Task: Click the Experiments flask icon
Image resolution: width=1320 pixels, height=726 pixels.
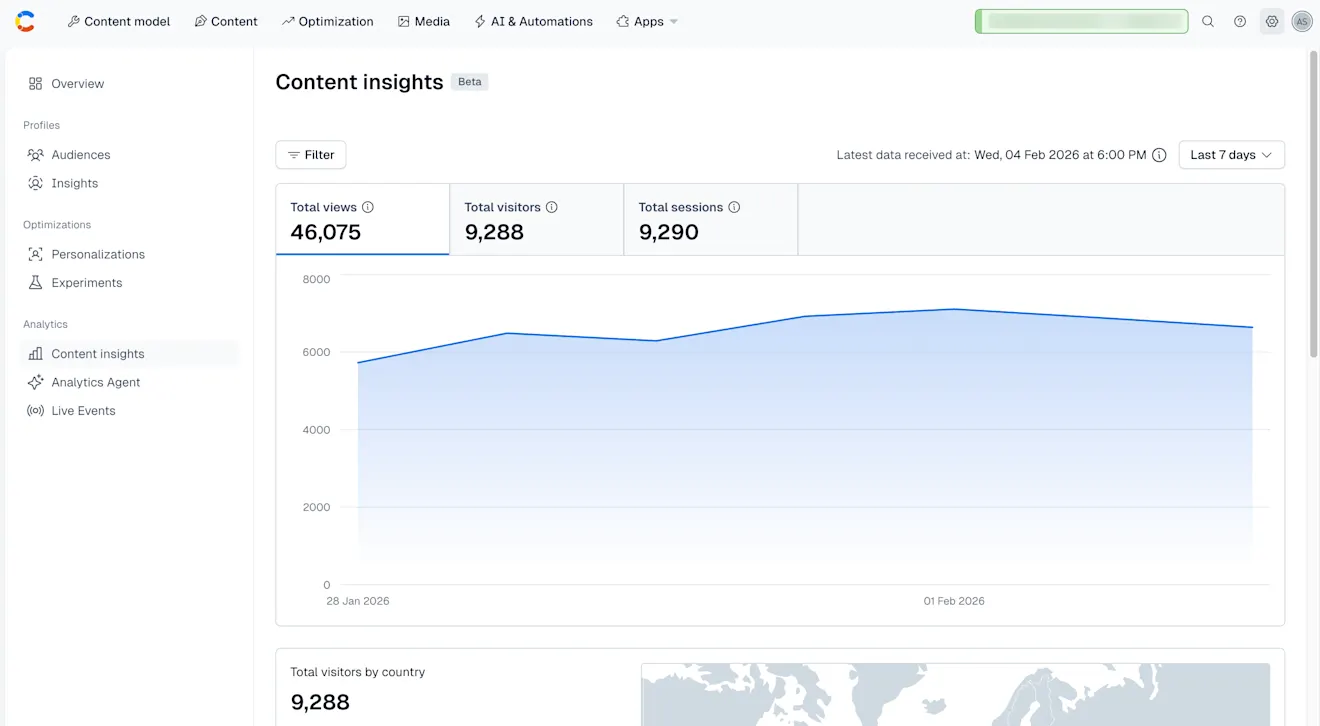Action: (35, 282)
